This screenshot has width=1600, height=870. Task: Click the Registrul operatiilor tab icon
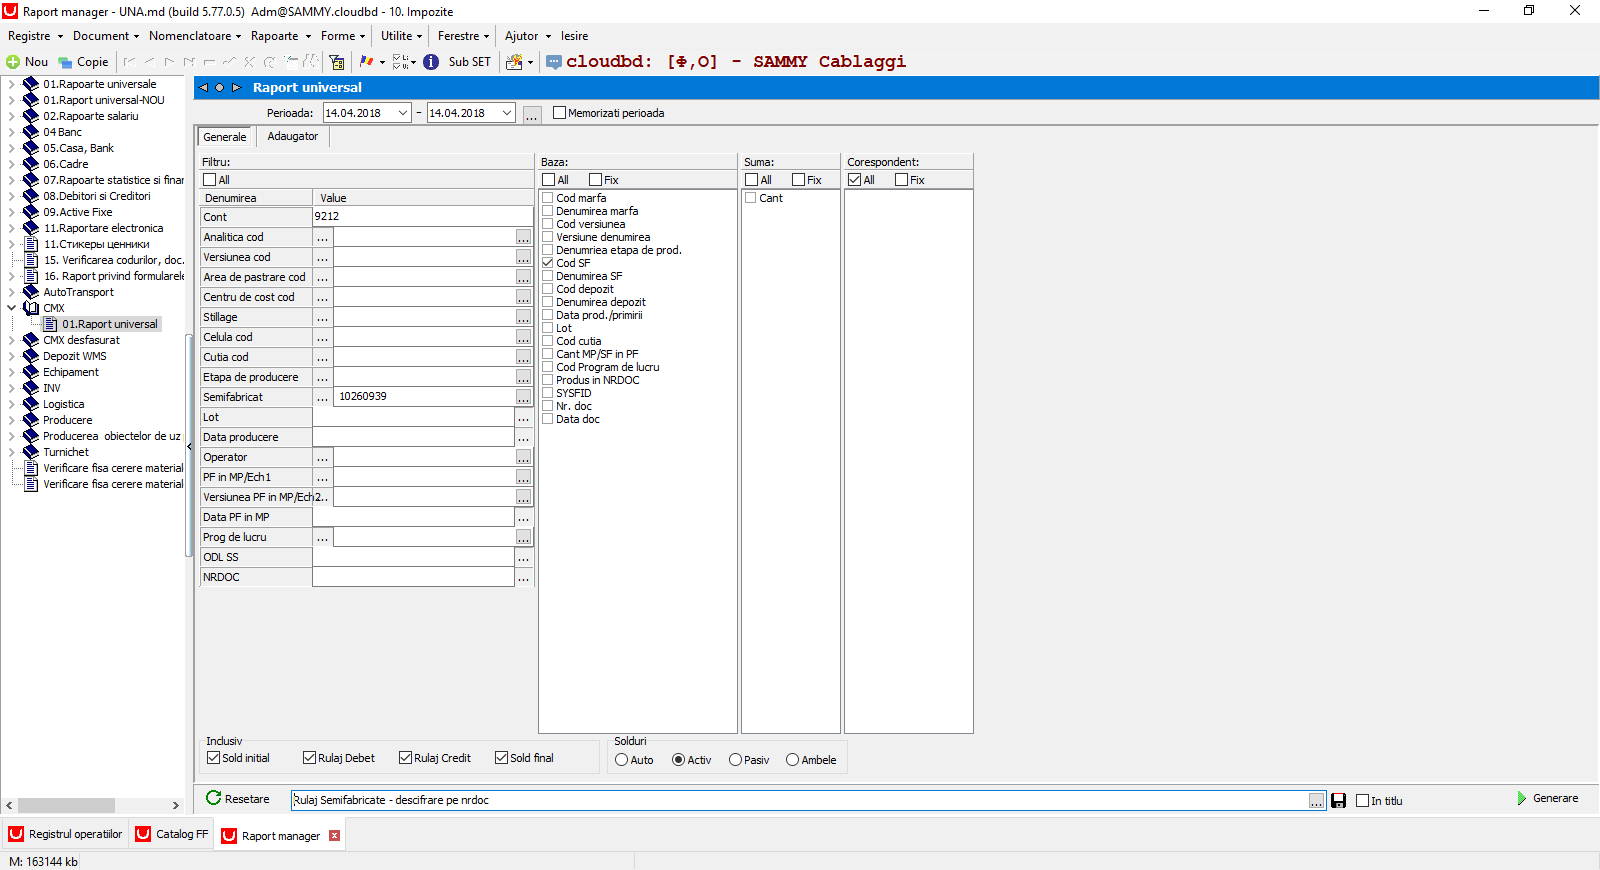pos(16,834)
